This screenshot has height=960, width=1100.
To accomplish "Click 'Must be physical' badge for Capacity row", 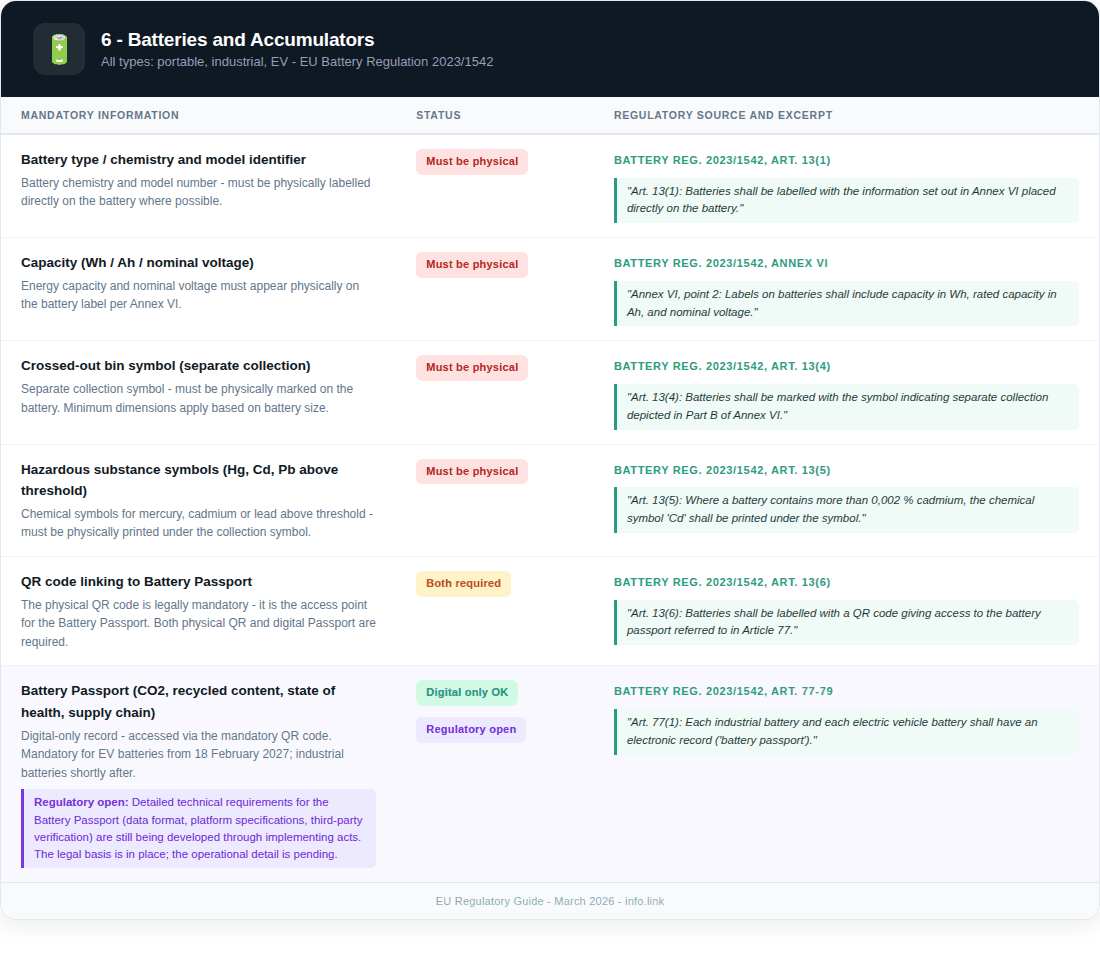I will point(472,265).
